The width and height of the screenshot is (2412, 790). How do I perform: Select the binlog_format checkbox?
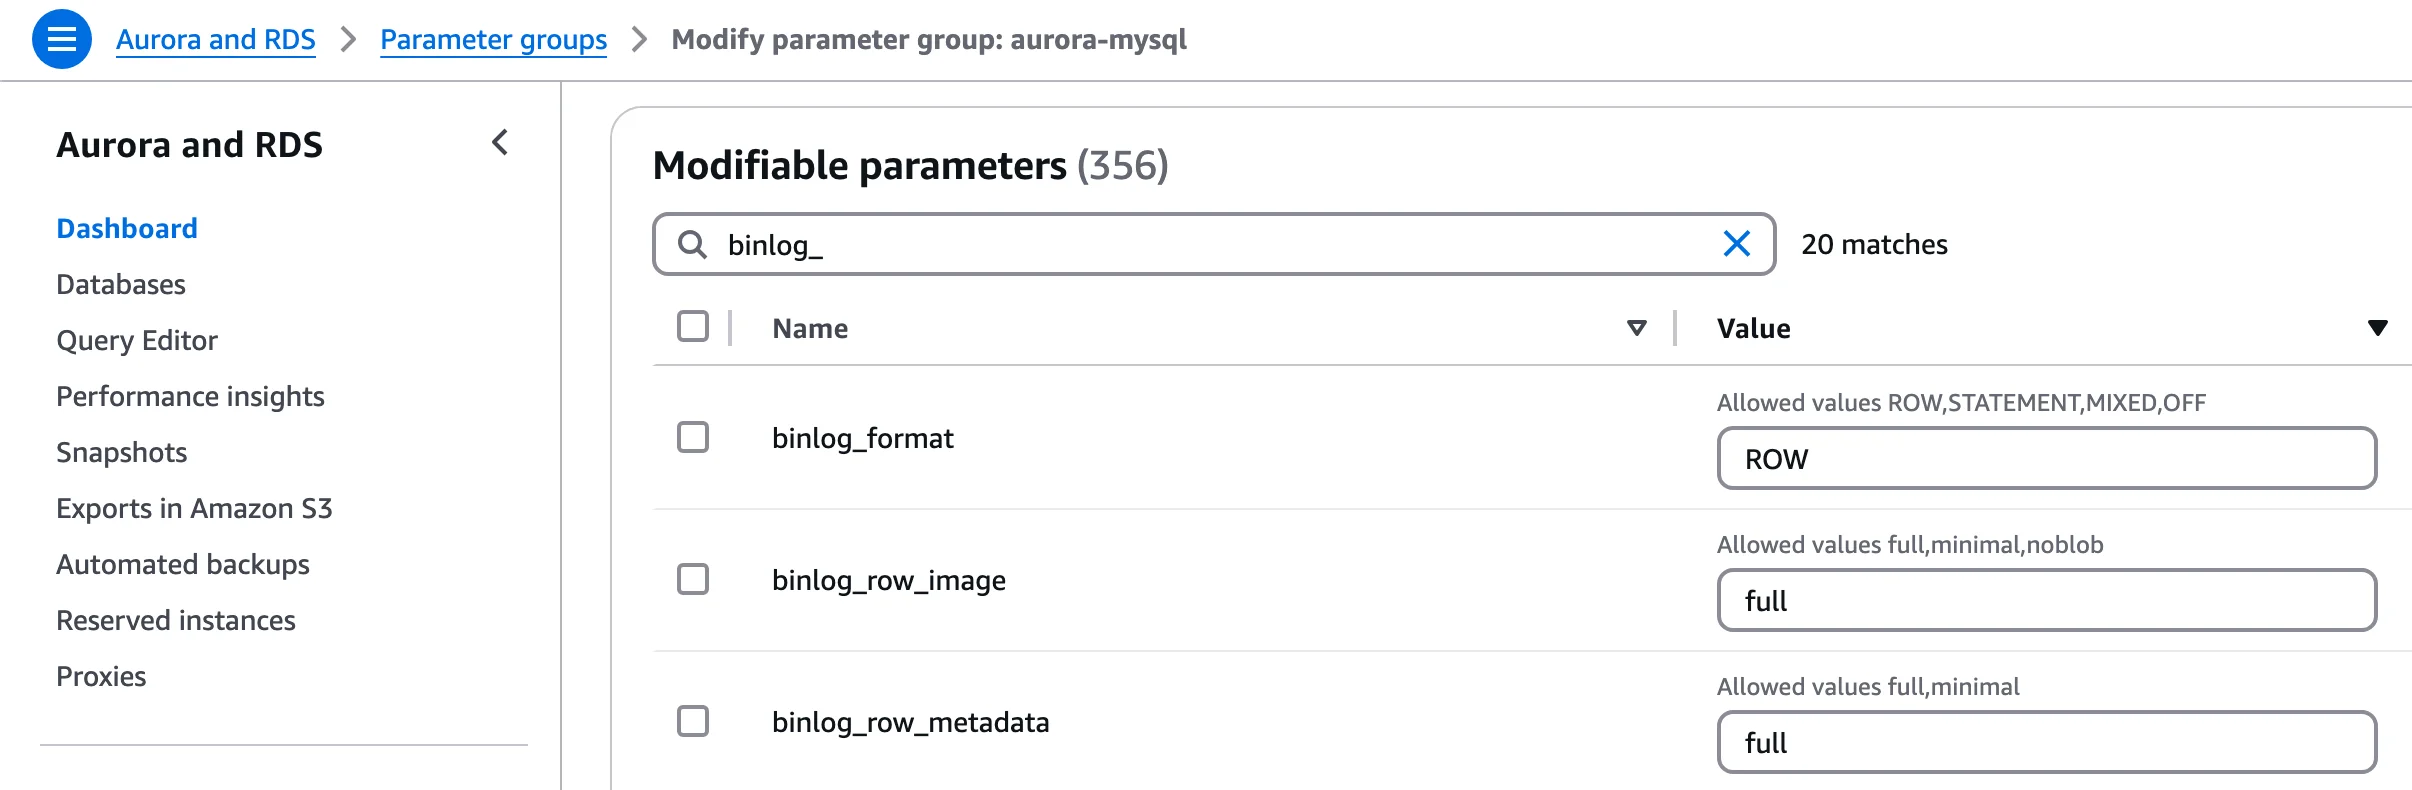(693, 437)
